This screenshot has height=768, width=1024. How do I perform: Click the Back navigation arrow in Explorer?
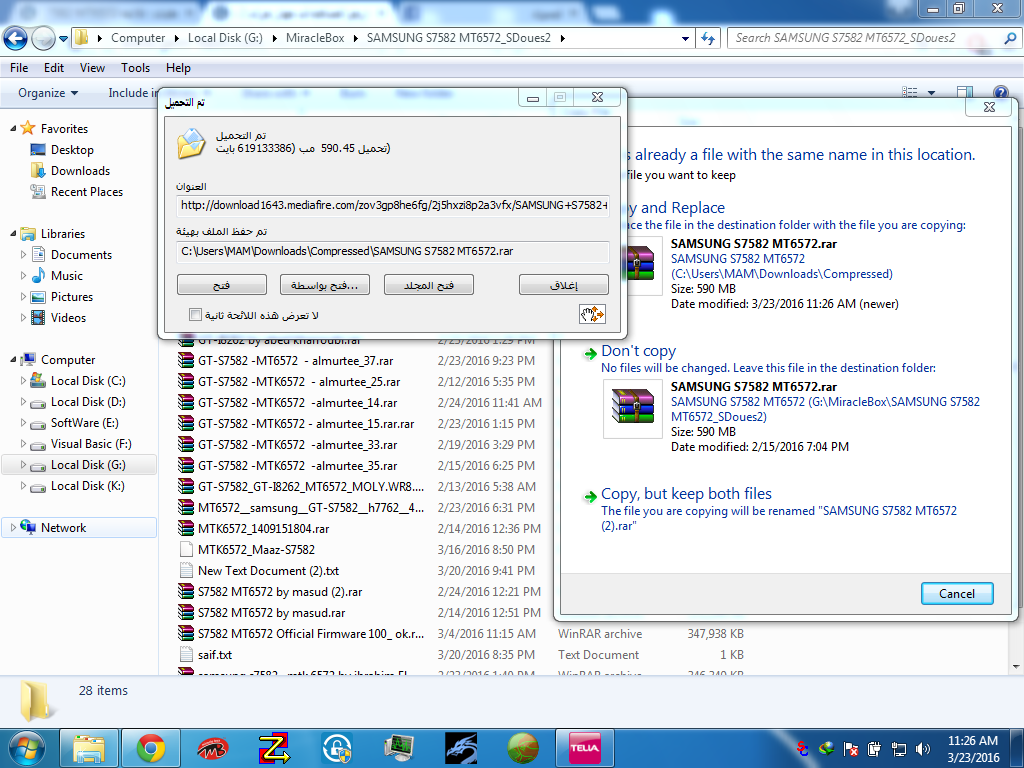[x=15, y=38]
